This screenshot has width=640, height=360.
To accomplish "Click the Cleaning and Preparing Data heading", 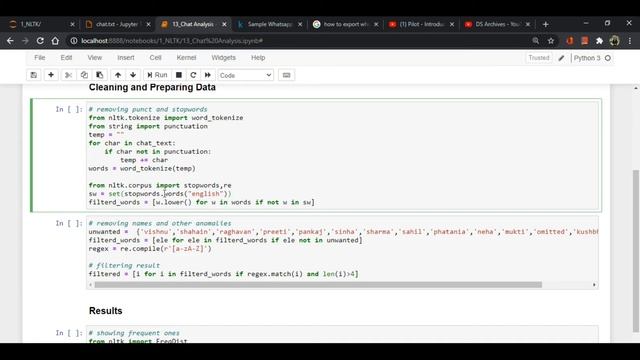I will click(x=152, y=87).
